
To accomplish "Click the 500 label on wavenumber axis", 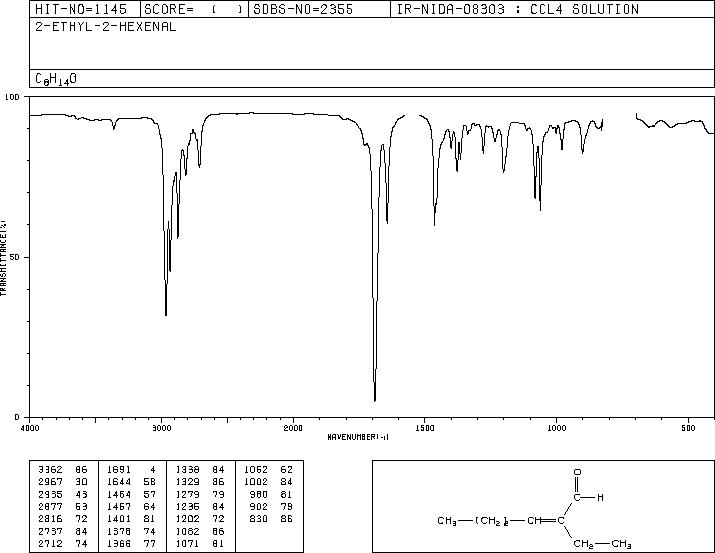I will [688, 428].
